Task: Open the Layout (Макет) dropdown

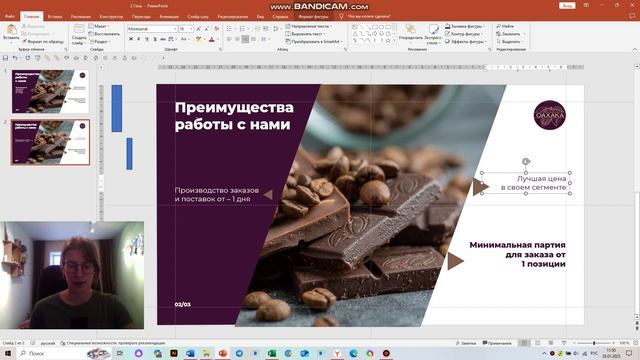Action: click(99, 27)
